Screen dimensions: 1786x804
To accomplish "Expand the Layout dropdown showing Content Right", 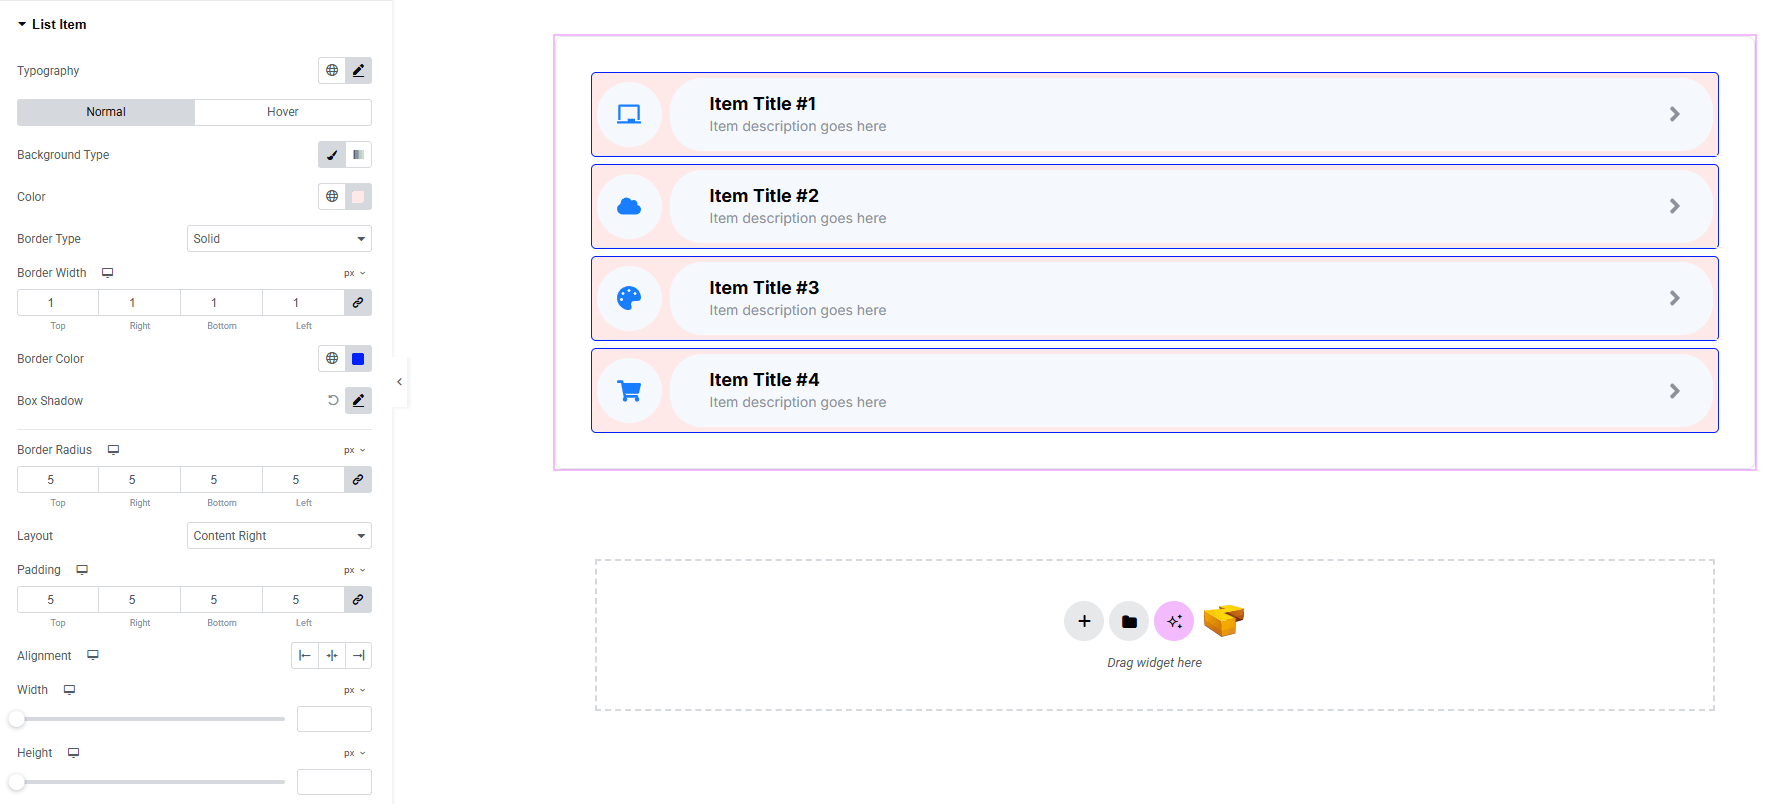I will tap(279, 535).
